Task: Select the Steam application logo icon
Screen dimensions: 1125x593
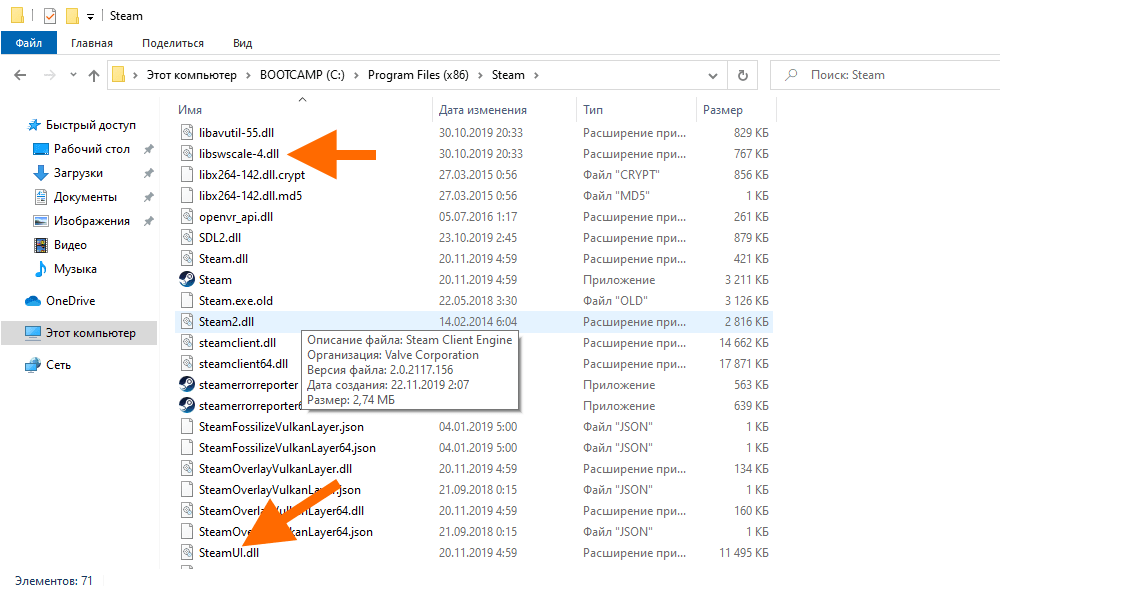Action: click(x=187, y=280)
